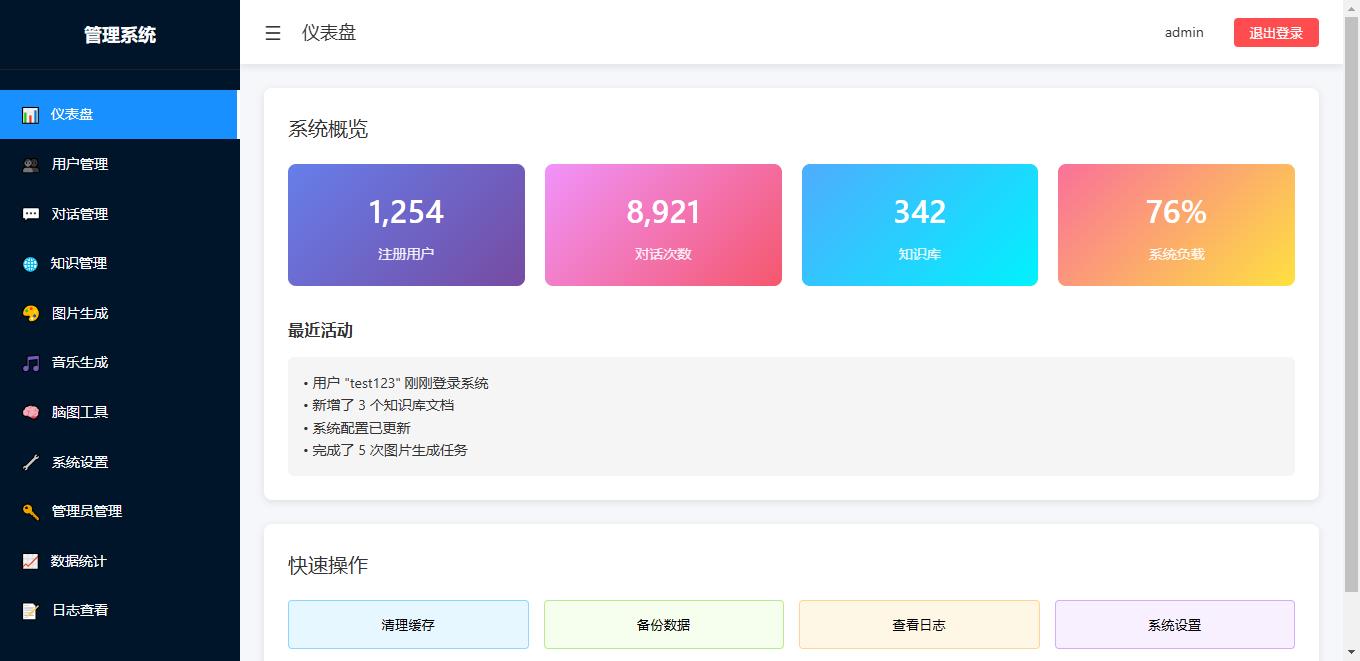The width and height of the screenshot is (1360, 661).
Task: Click the bar chart icon beside 仪表盘
Action: click(31, 115)
